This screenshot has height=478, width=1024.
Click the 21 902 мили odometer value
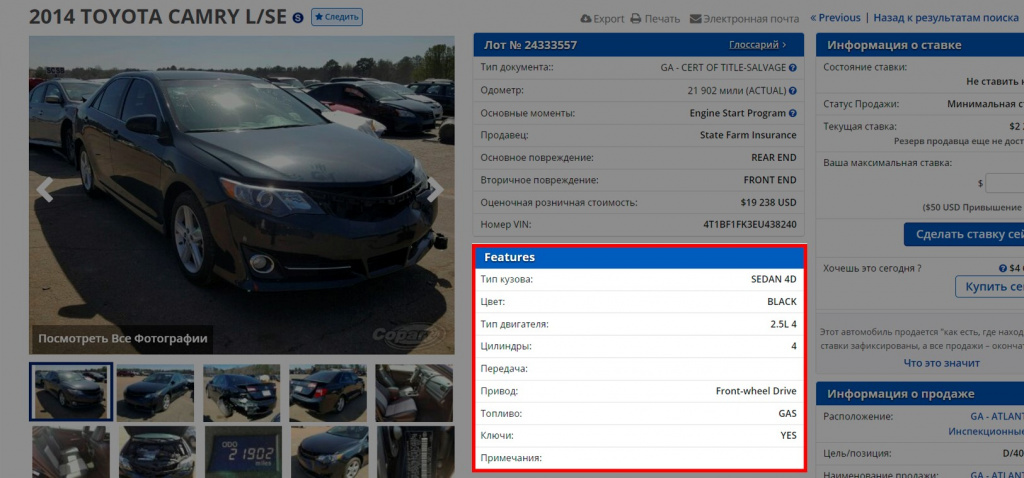click(x=737, y=90)
